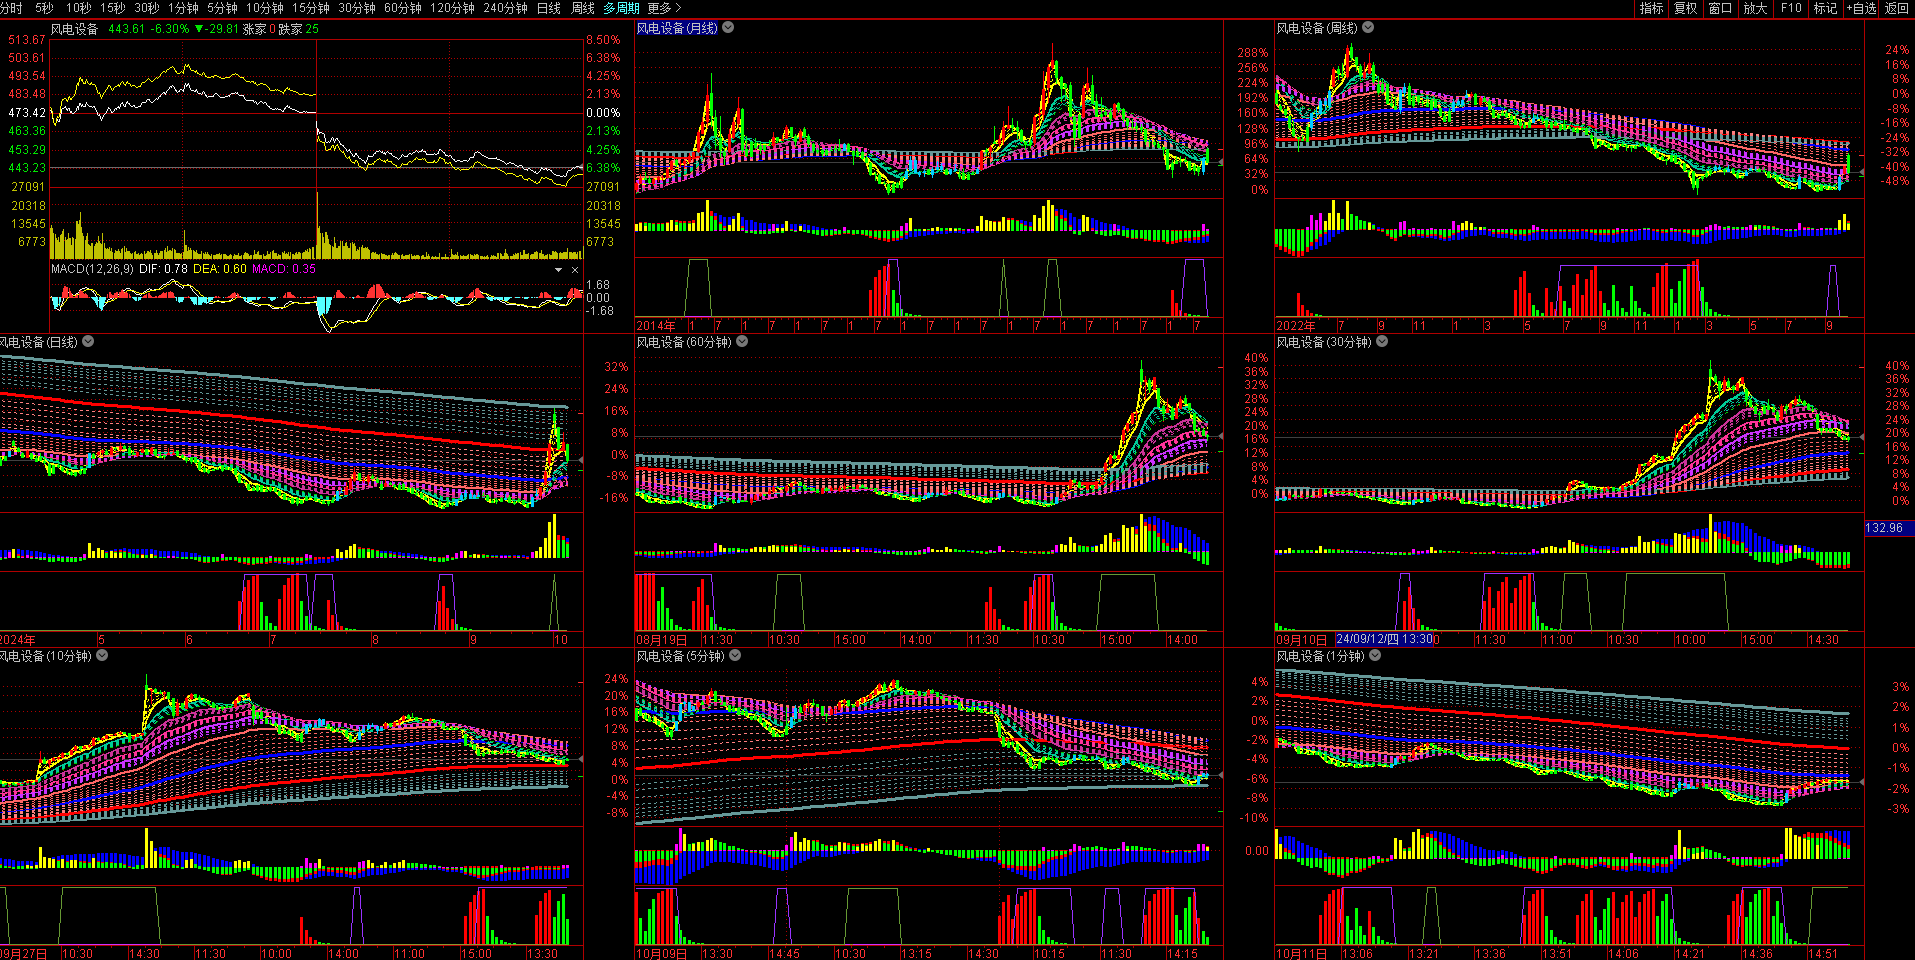1915x960 pixels.
Task: Switch to the 60分钟 period tab
Action: [402, 8]
